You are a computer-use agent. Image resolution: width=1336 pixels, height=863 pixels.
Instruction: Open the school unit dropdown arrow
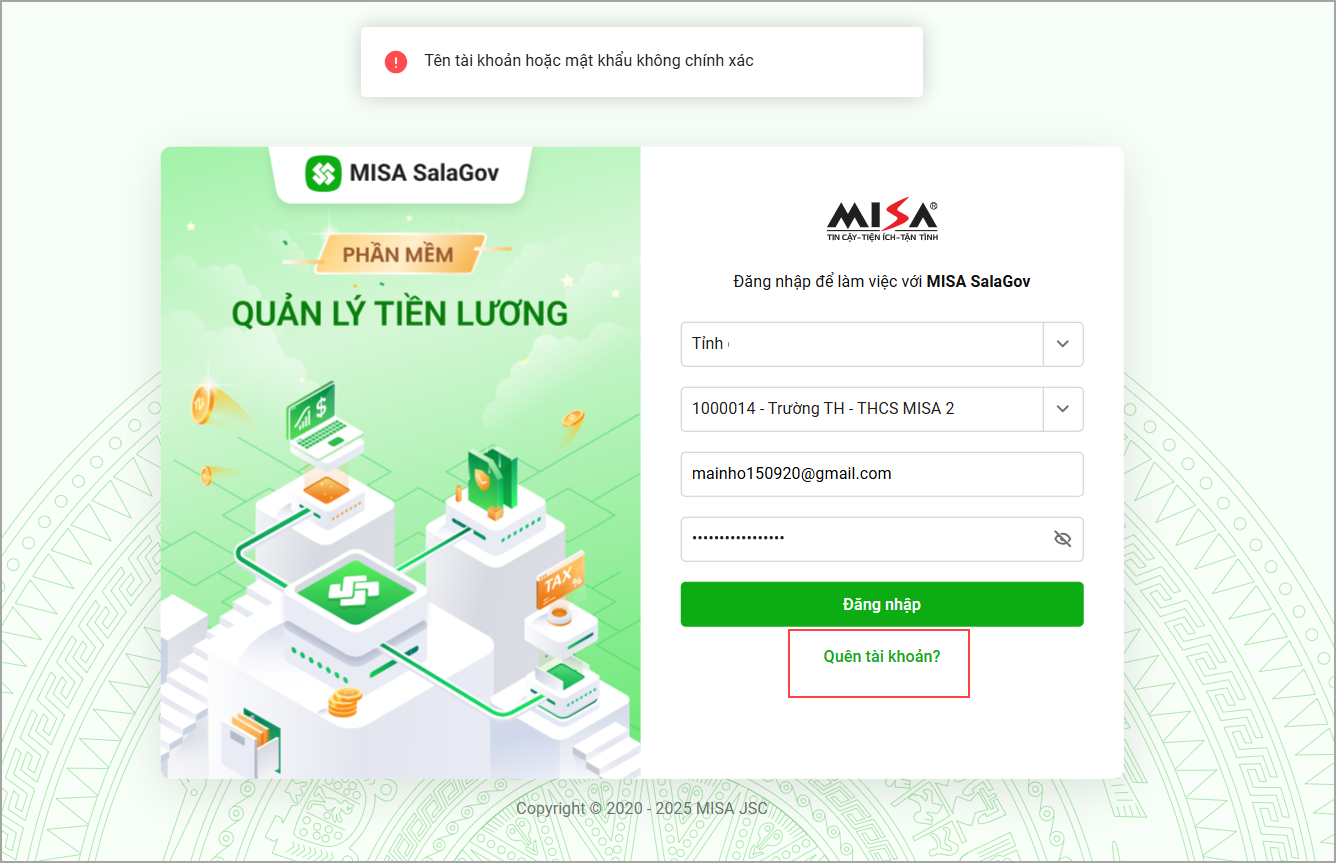pyautogui.click(x=1063, y=409)
